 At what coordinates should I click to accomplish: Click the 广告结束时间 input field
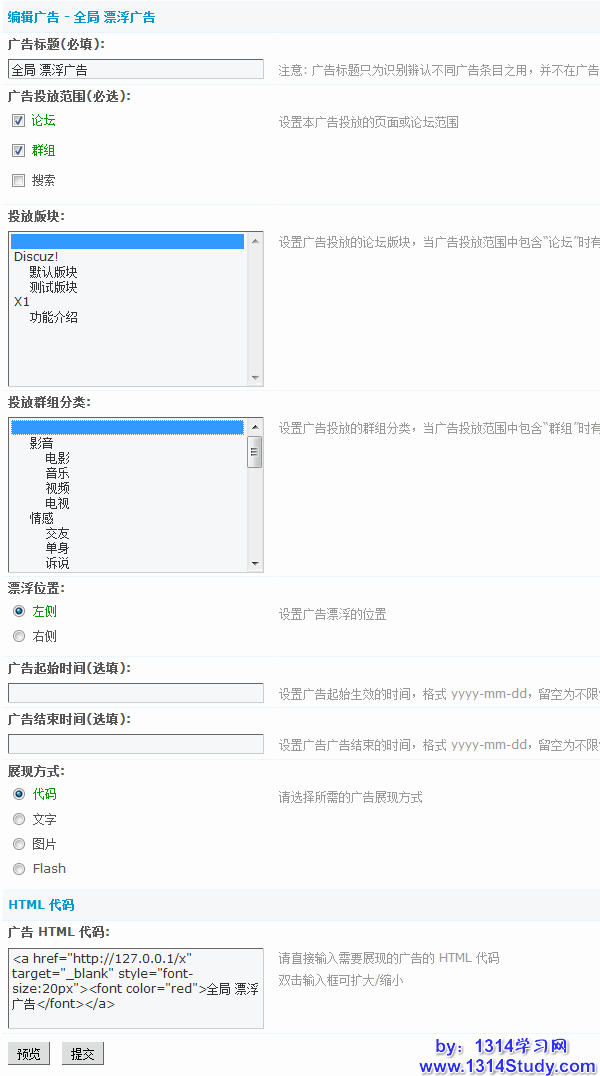135,744
